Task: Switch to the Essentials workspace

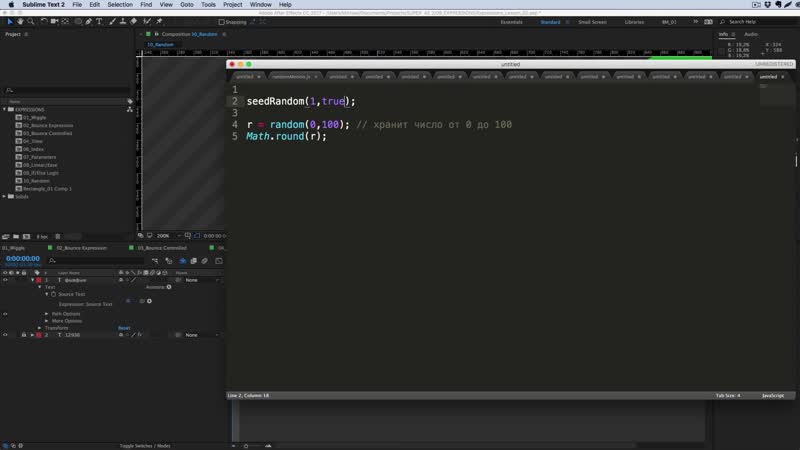Action: pyautogui.click(x=511, y=22)
